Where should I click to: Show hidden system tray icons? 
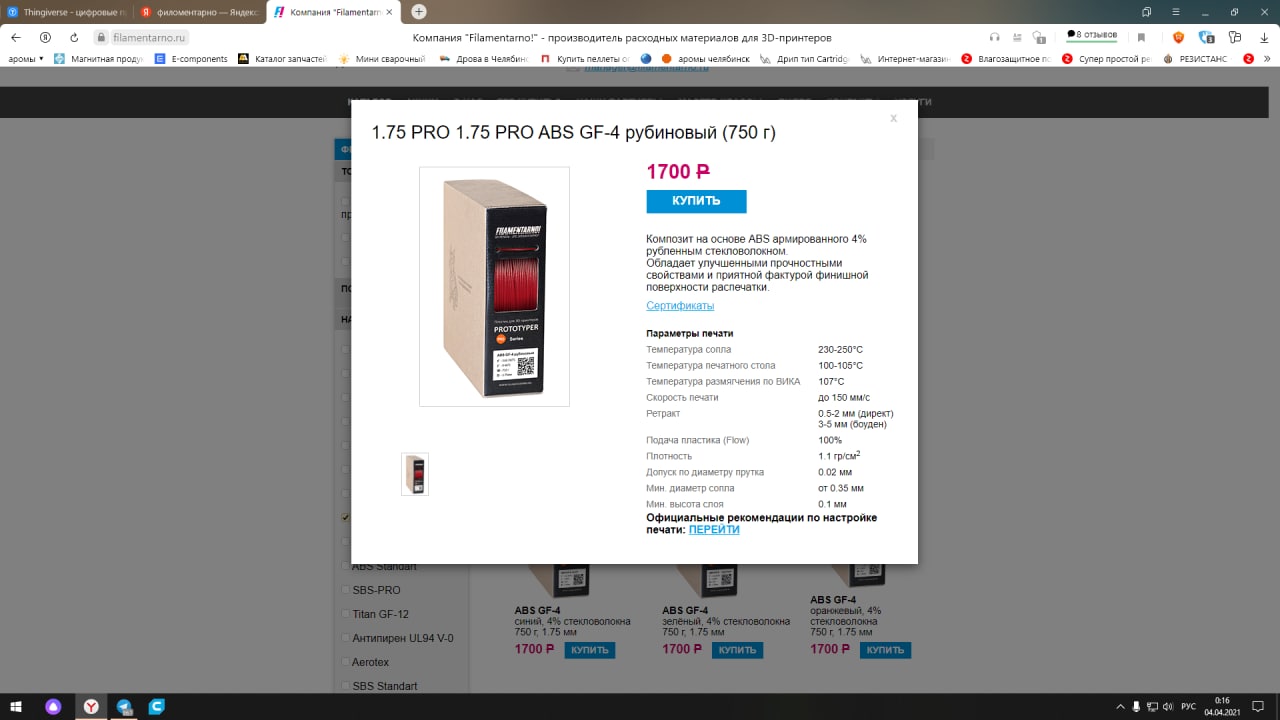coord(1120,706)
